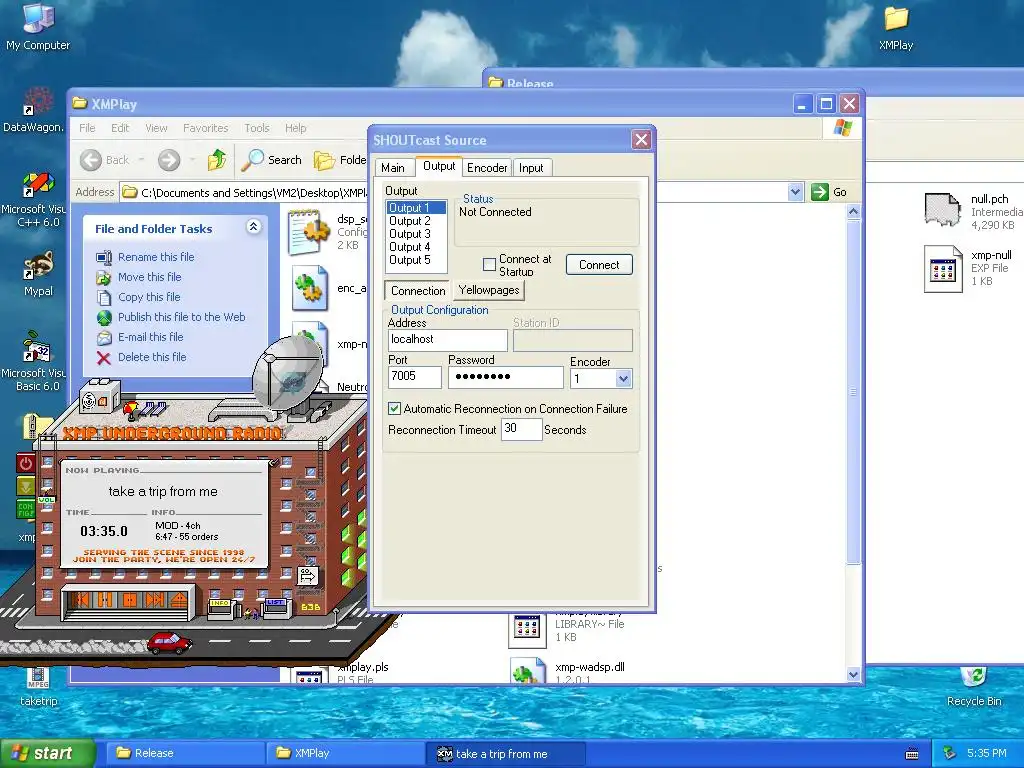Screen dimensions: 1024x768
Task: Switch to the Main tab in SHOUTcast Source
Action: click(x=392, y=168)
